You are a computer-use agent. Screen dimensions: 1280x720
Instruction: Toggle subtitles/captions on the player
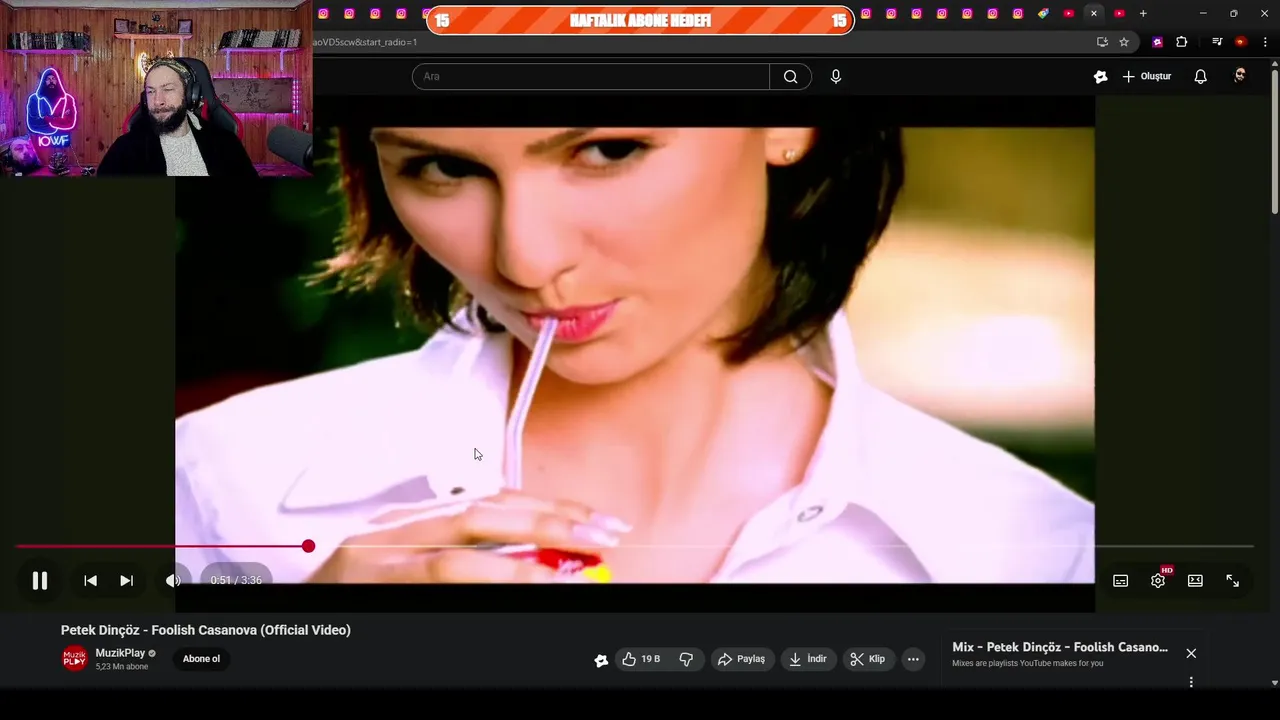[1121, 581]
